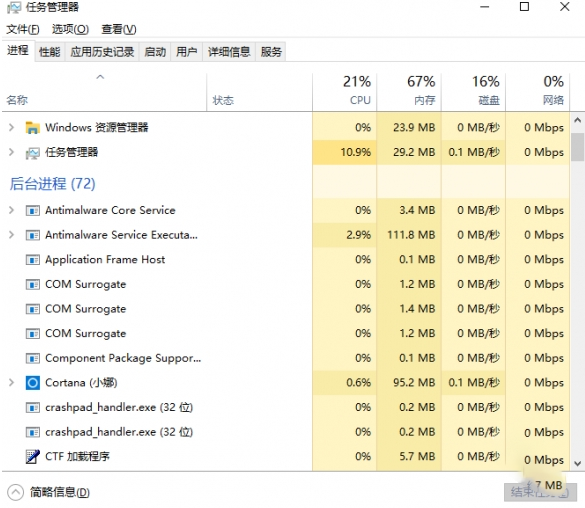Viewport: 585px width, 508px height.
Task: Open the 查看(V) menu
Action: (119, 29)
